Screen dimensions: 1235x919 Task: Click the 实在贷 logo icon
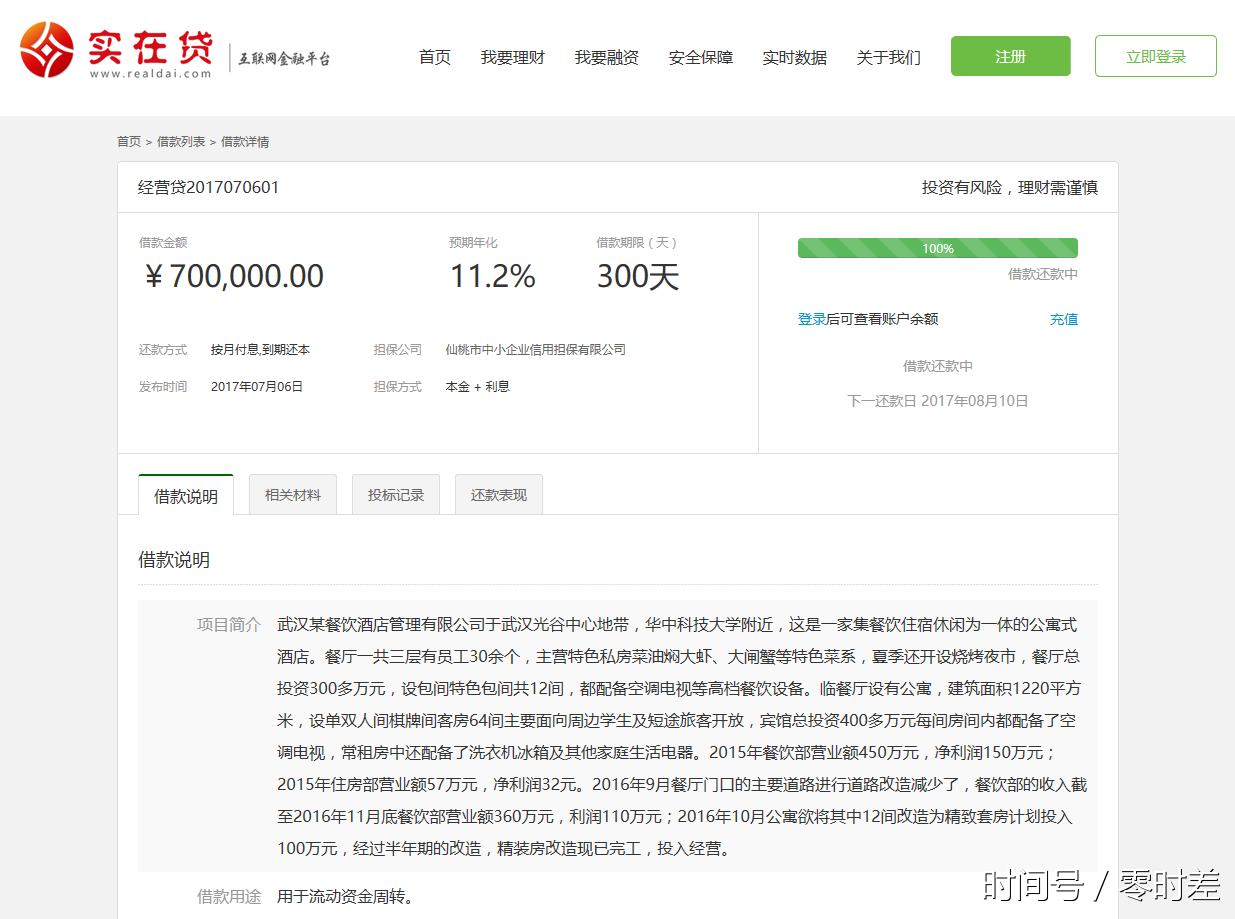(x=47, y=50)
